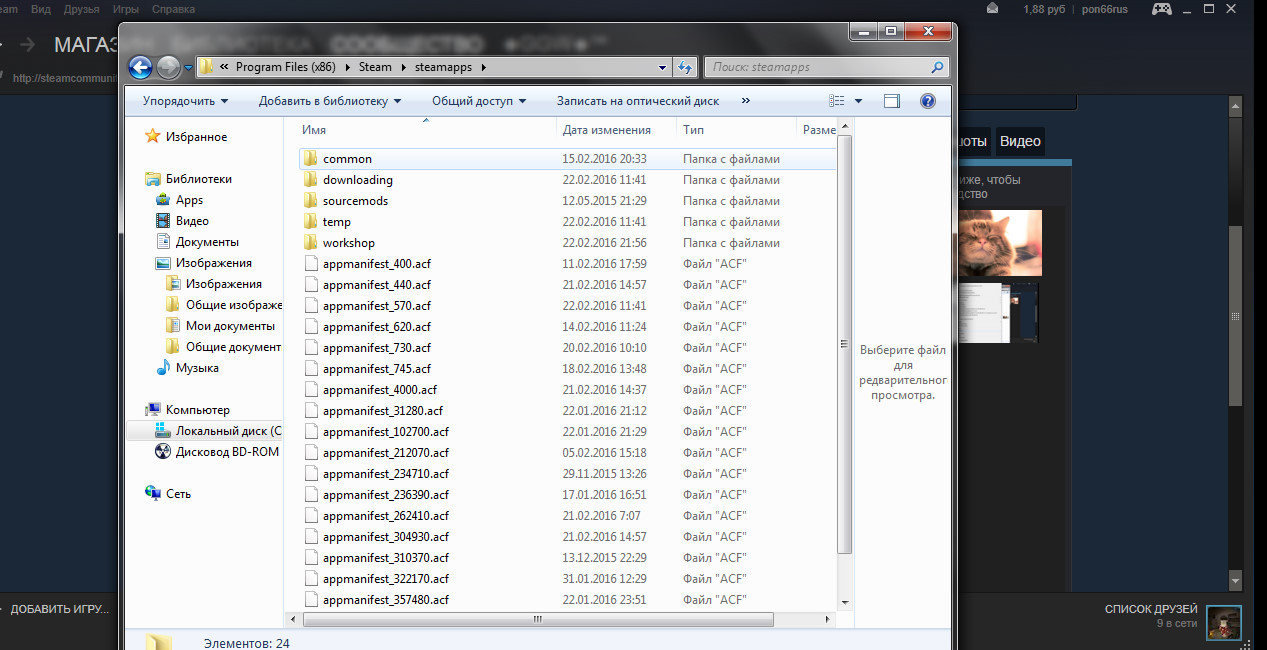Select Компьютер in navigation pane
The height and width of the screenshot is (650, 1267).
tap(197, 410)
